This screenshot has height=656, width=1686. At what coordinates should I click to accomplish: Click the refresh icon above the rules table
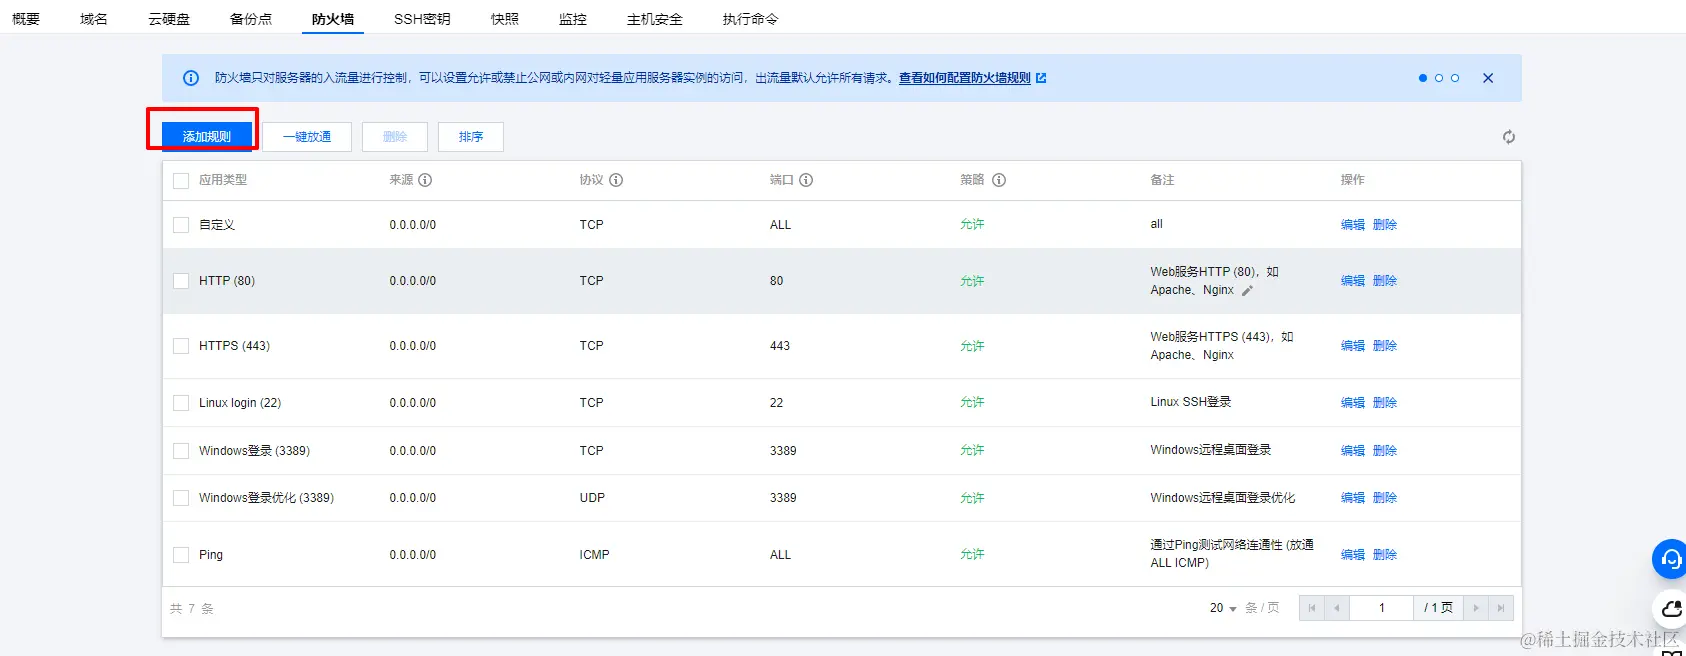click(1508, 137)
